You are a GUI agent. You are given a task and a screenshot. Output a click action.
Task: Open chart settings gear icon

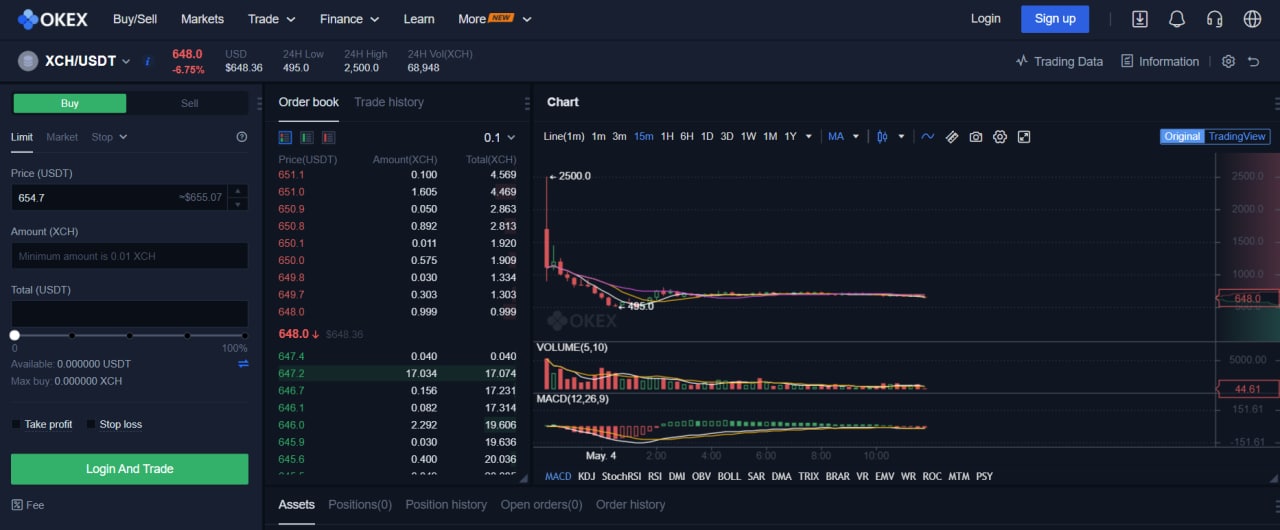tap(999, 137)
